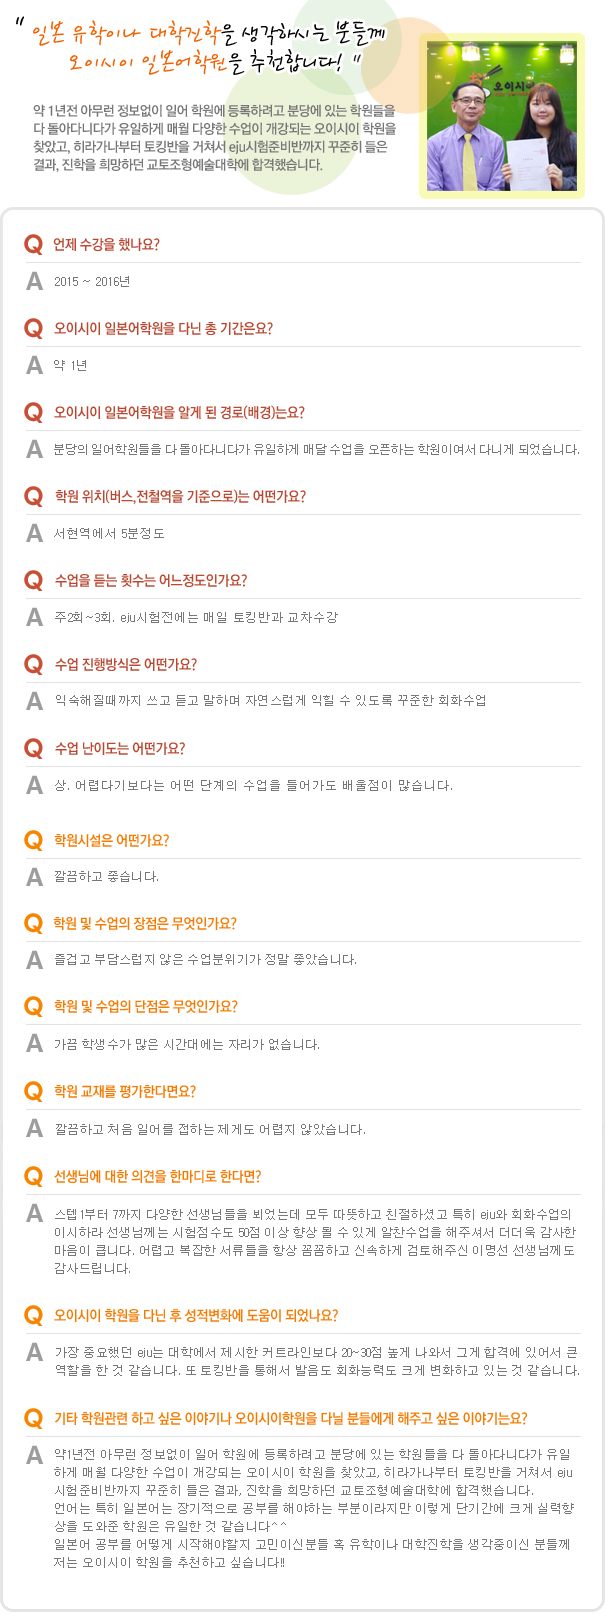The width and height of the screenshot is (605, 1620).
Task: Select the question 수업을 듣는 횟수는 어느정도인가요?
Action: coord(150,580)
